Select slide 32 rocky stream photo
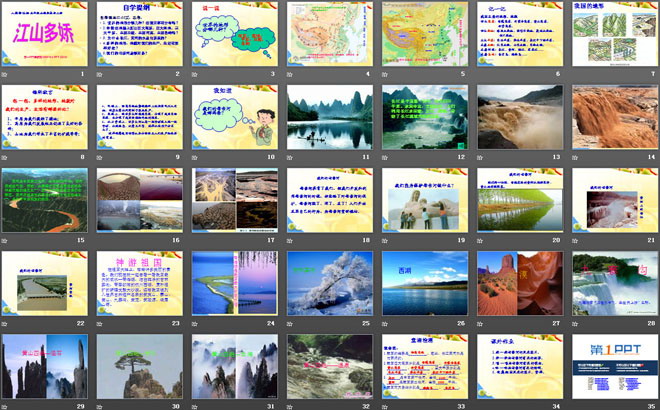The height and width of the screenshot is (410, 660). (x=330, y=367)
